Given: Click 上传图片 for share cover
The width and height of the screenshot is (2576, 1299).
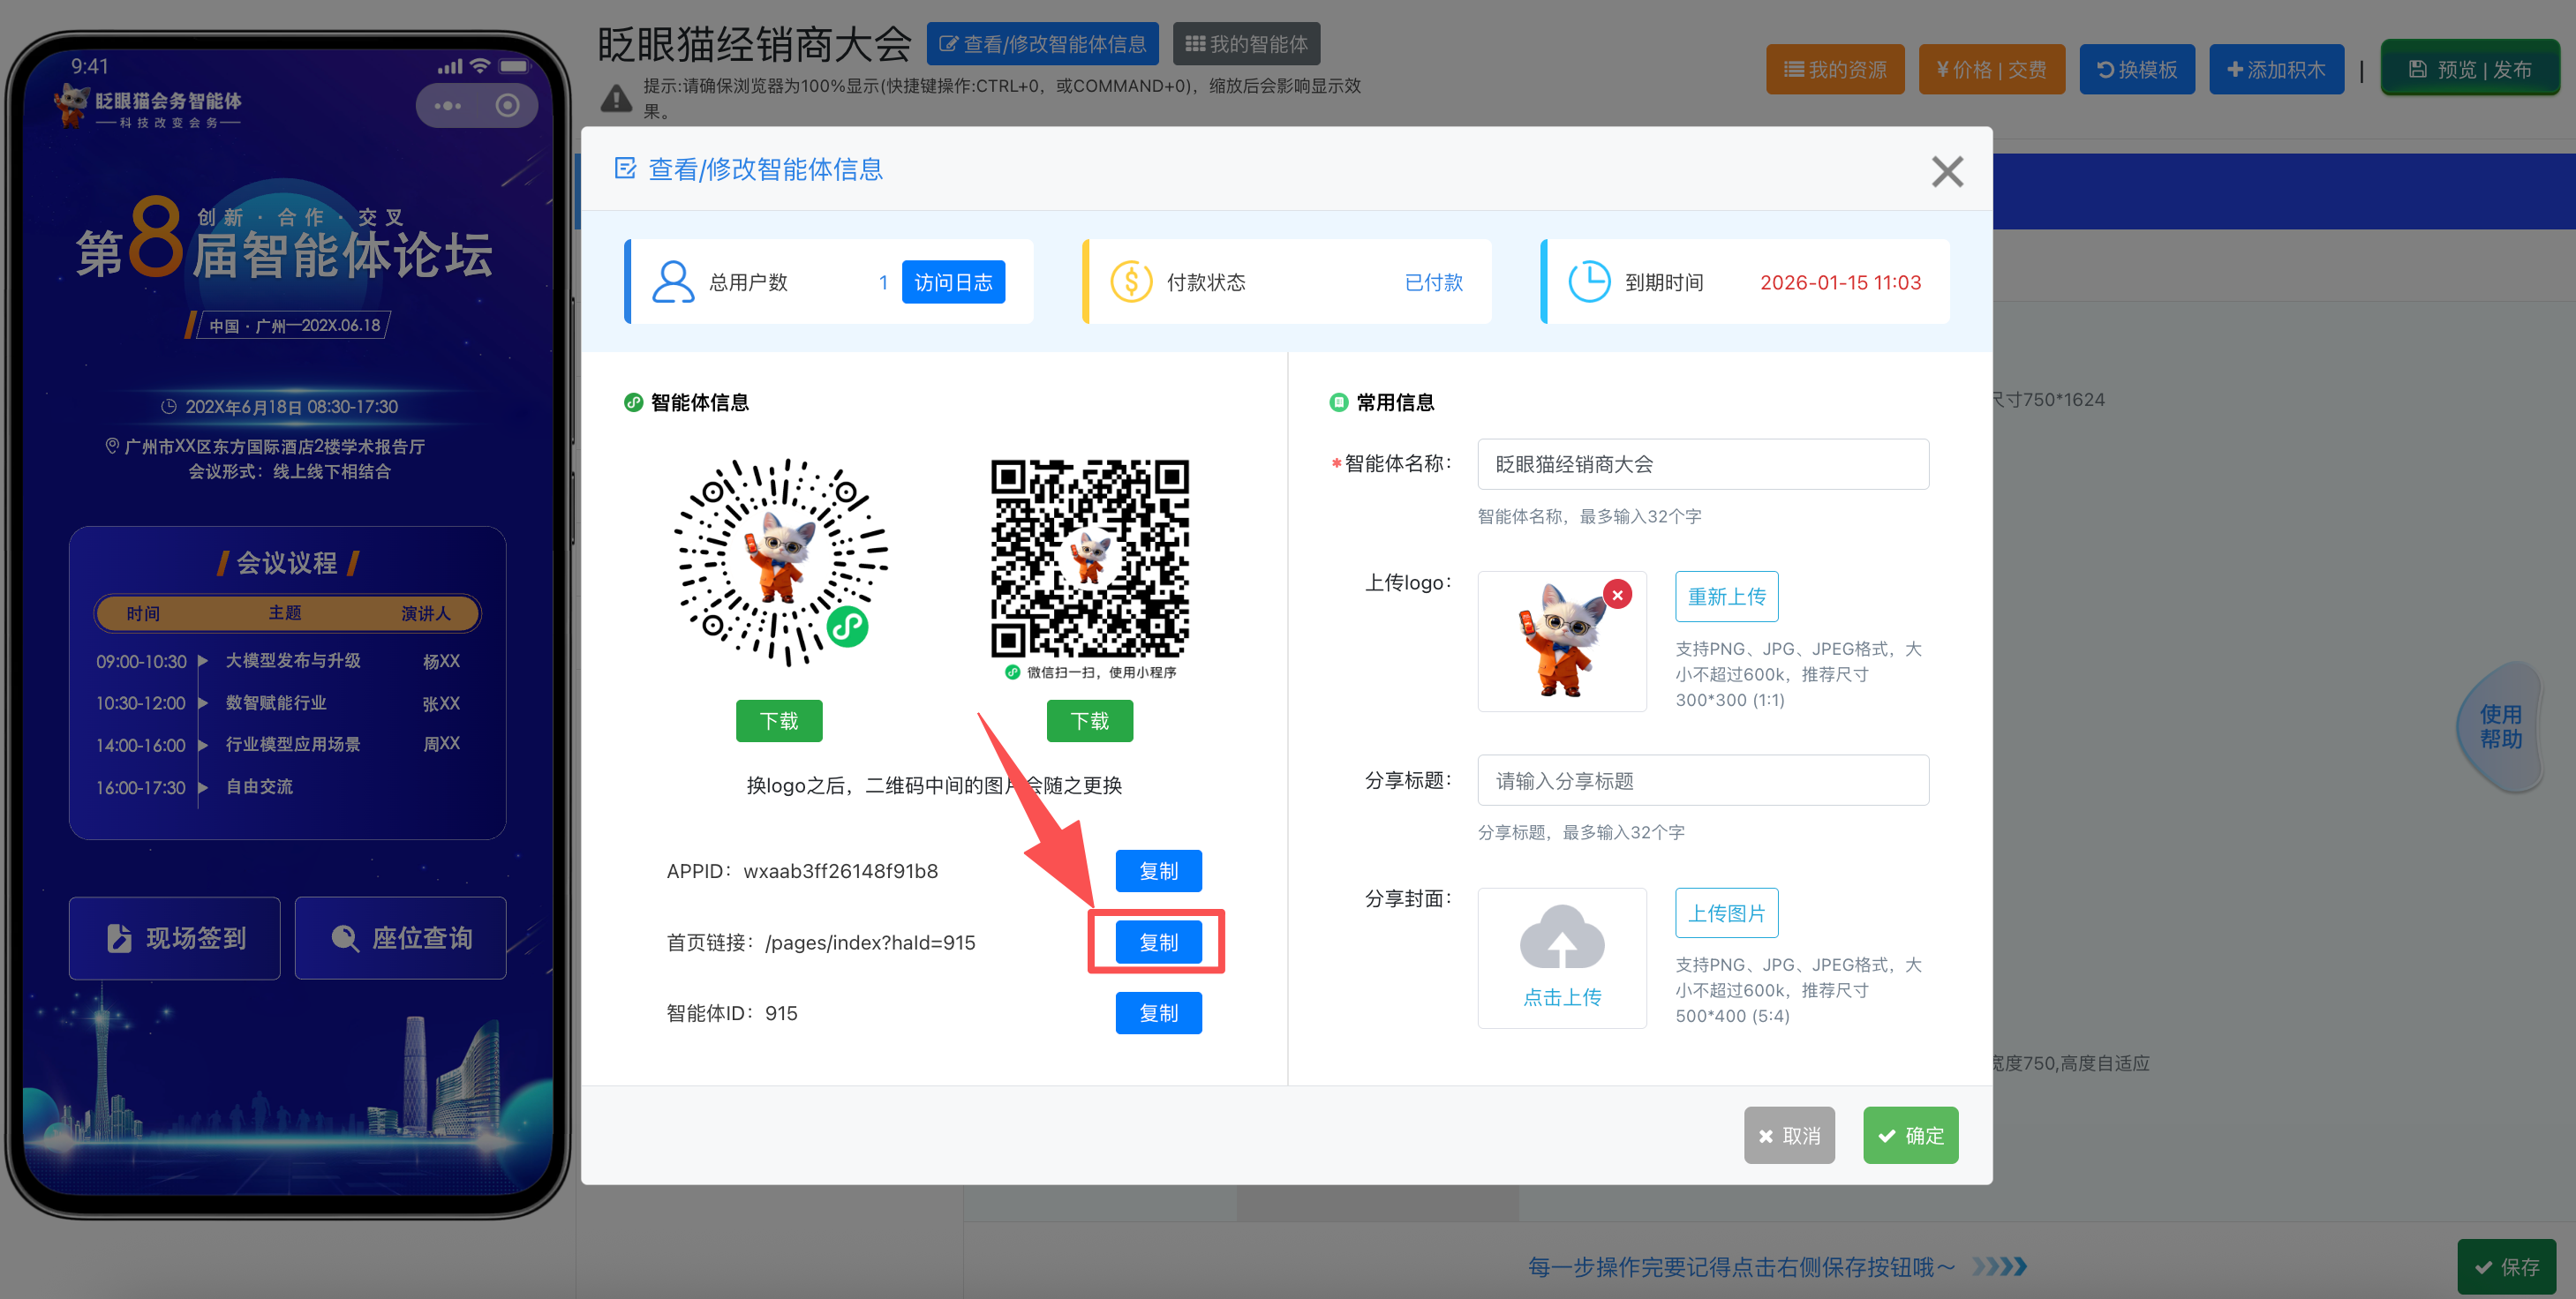Looking at the screenshot, I should (1726, 913).
